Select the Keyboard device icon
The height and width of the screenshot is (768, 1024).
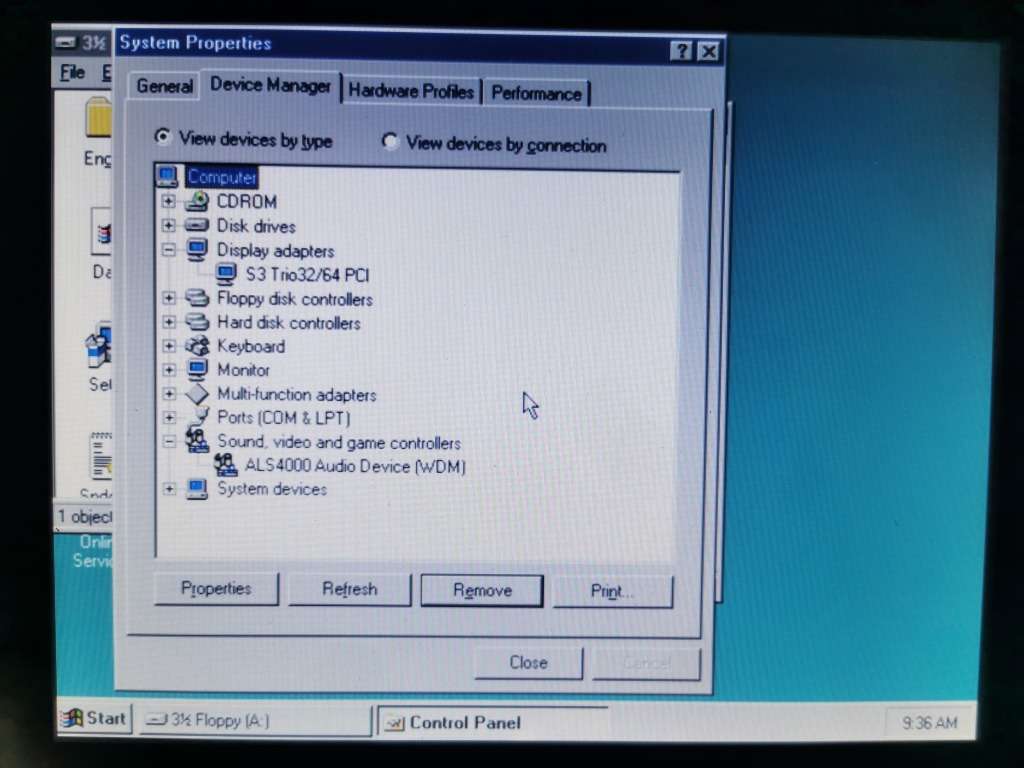(x=196, y=346)
